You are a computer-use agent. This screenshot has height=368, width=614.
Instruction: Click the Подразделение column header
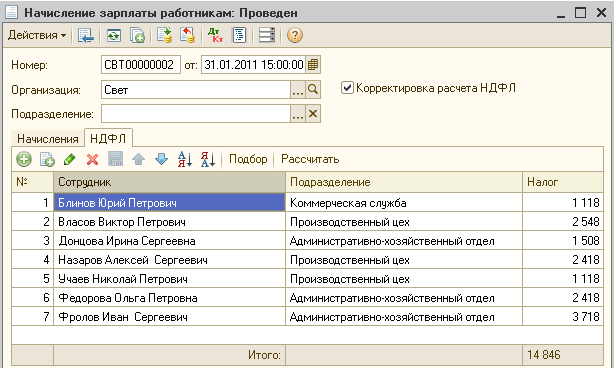[x=404, y=182]
